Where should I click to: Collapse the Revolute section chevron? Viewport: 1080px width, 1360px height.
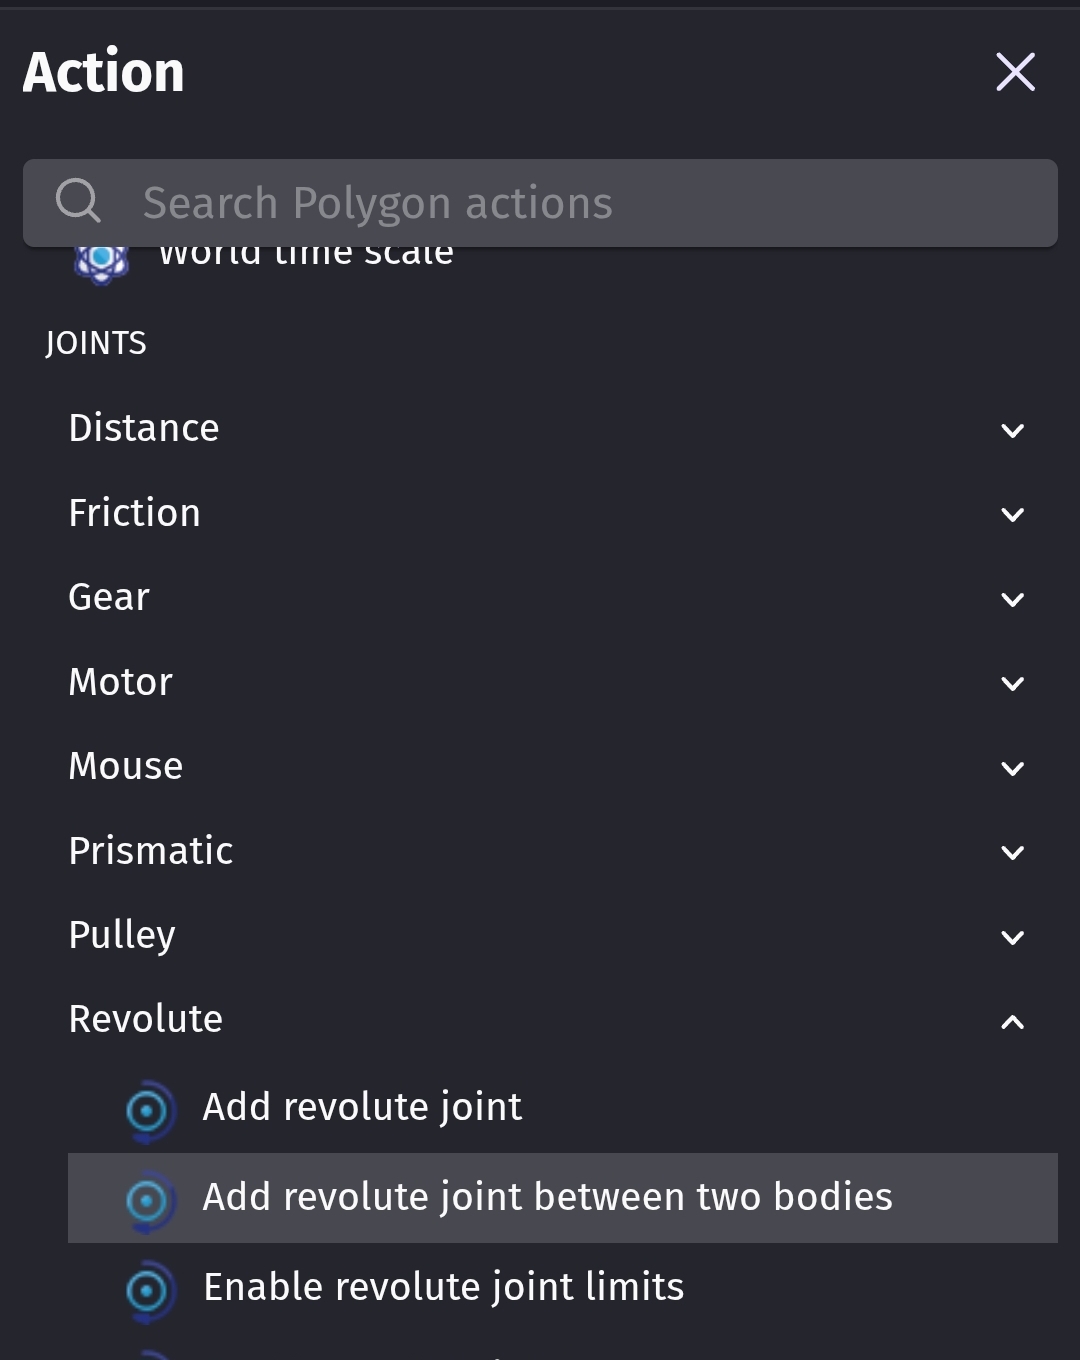click(1012, 1022)
